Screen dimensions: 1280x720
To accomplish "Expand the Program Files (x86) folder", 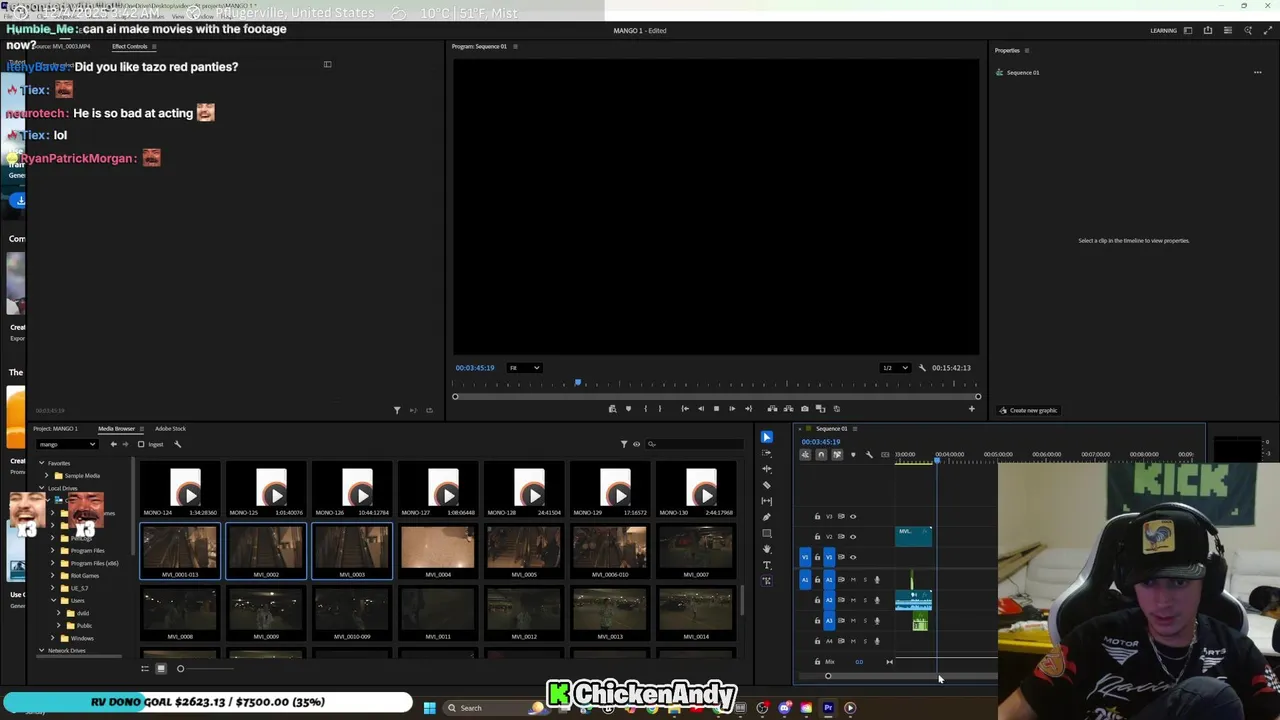I will click(53, 563).
